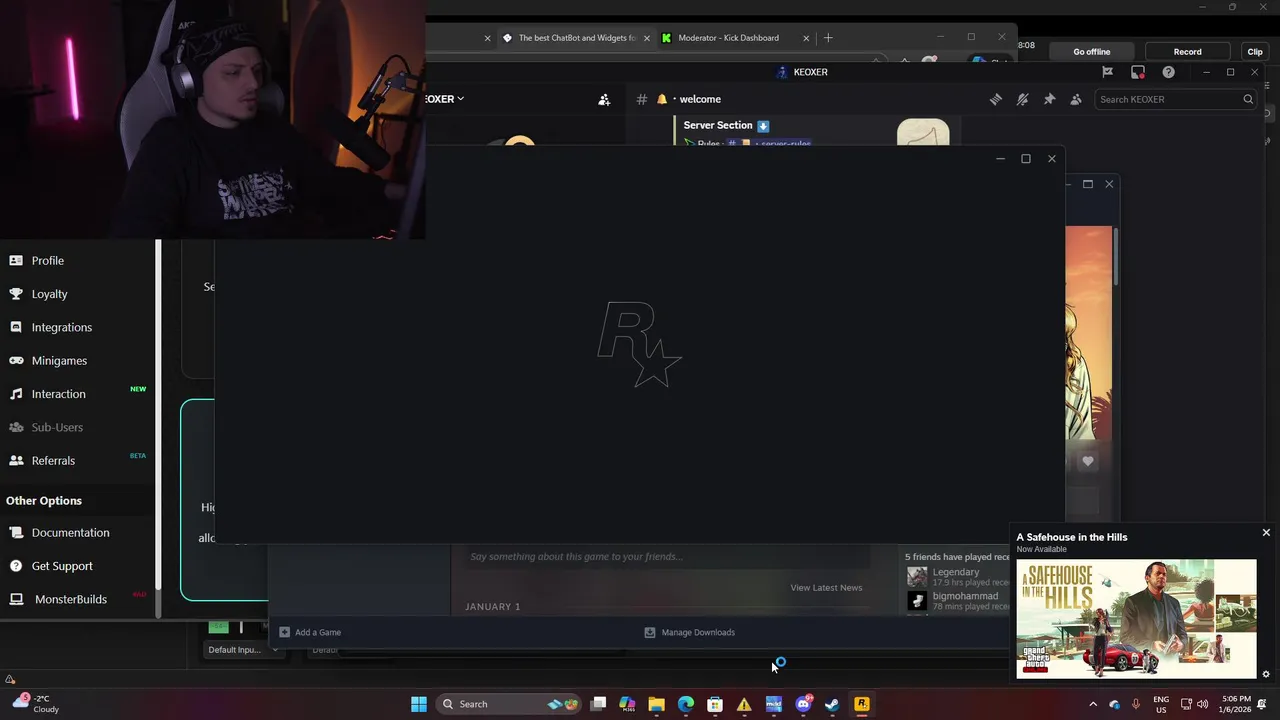Open Loyalty trophy icon in sidebar
This screenshot has width=1280, height=720.
[x=16, y=294]
